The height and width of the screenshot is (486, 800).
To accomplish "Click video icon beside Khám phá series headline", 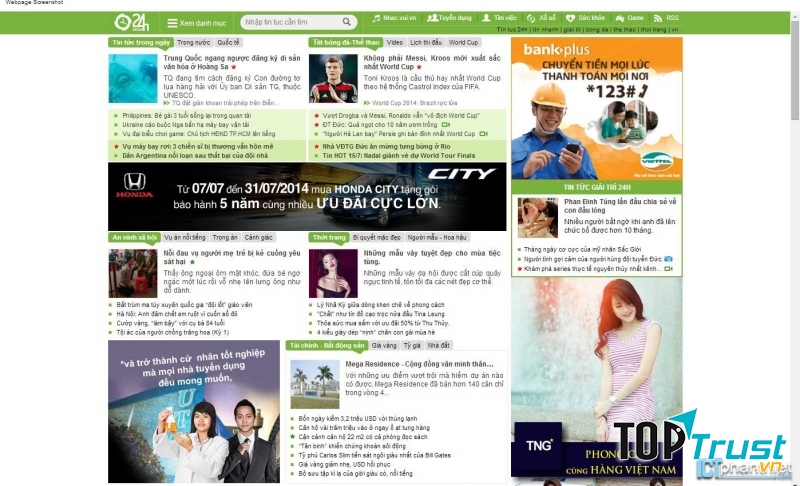I will pyautogui.click(x=668, y=269).
